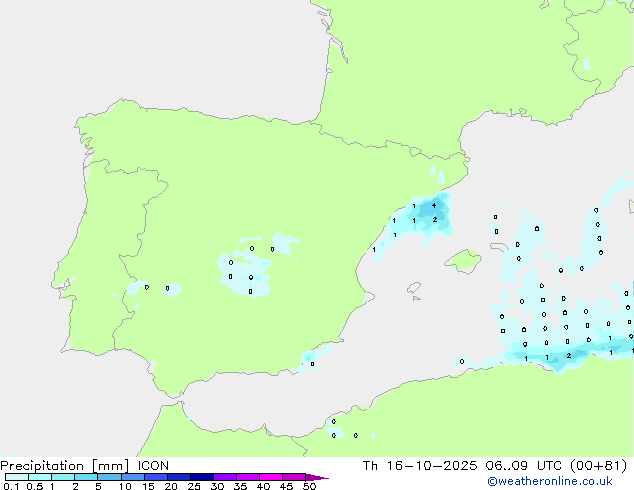Click the legend tick label "0.1"

click(x=11, y=486)
